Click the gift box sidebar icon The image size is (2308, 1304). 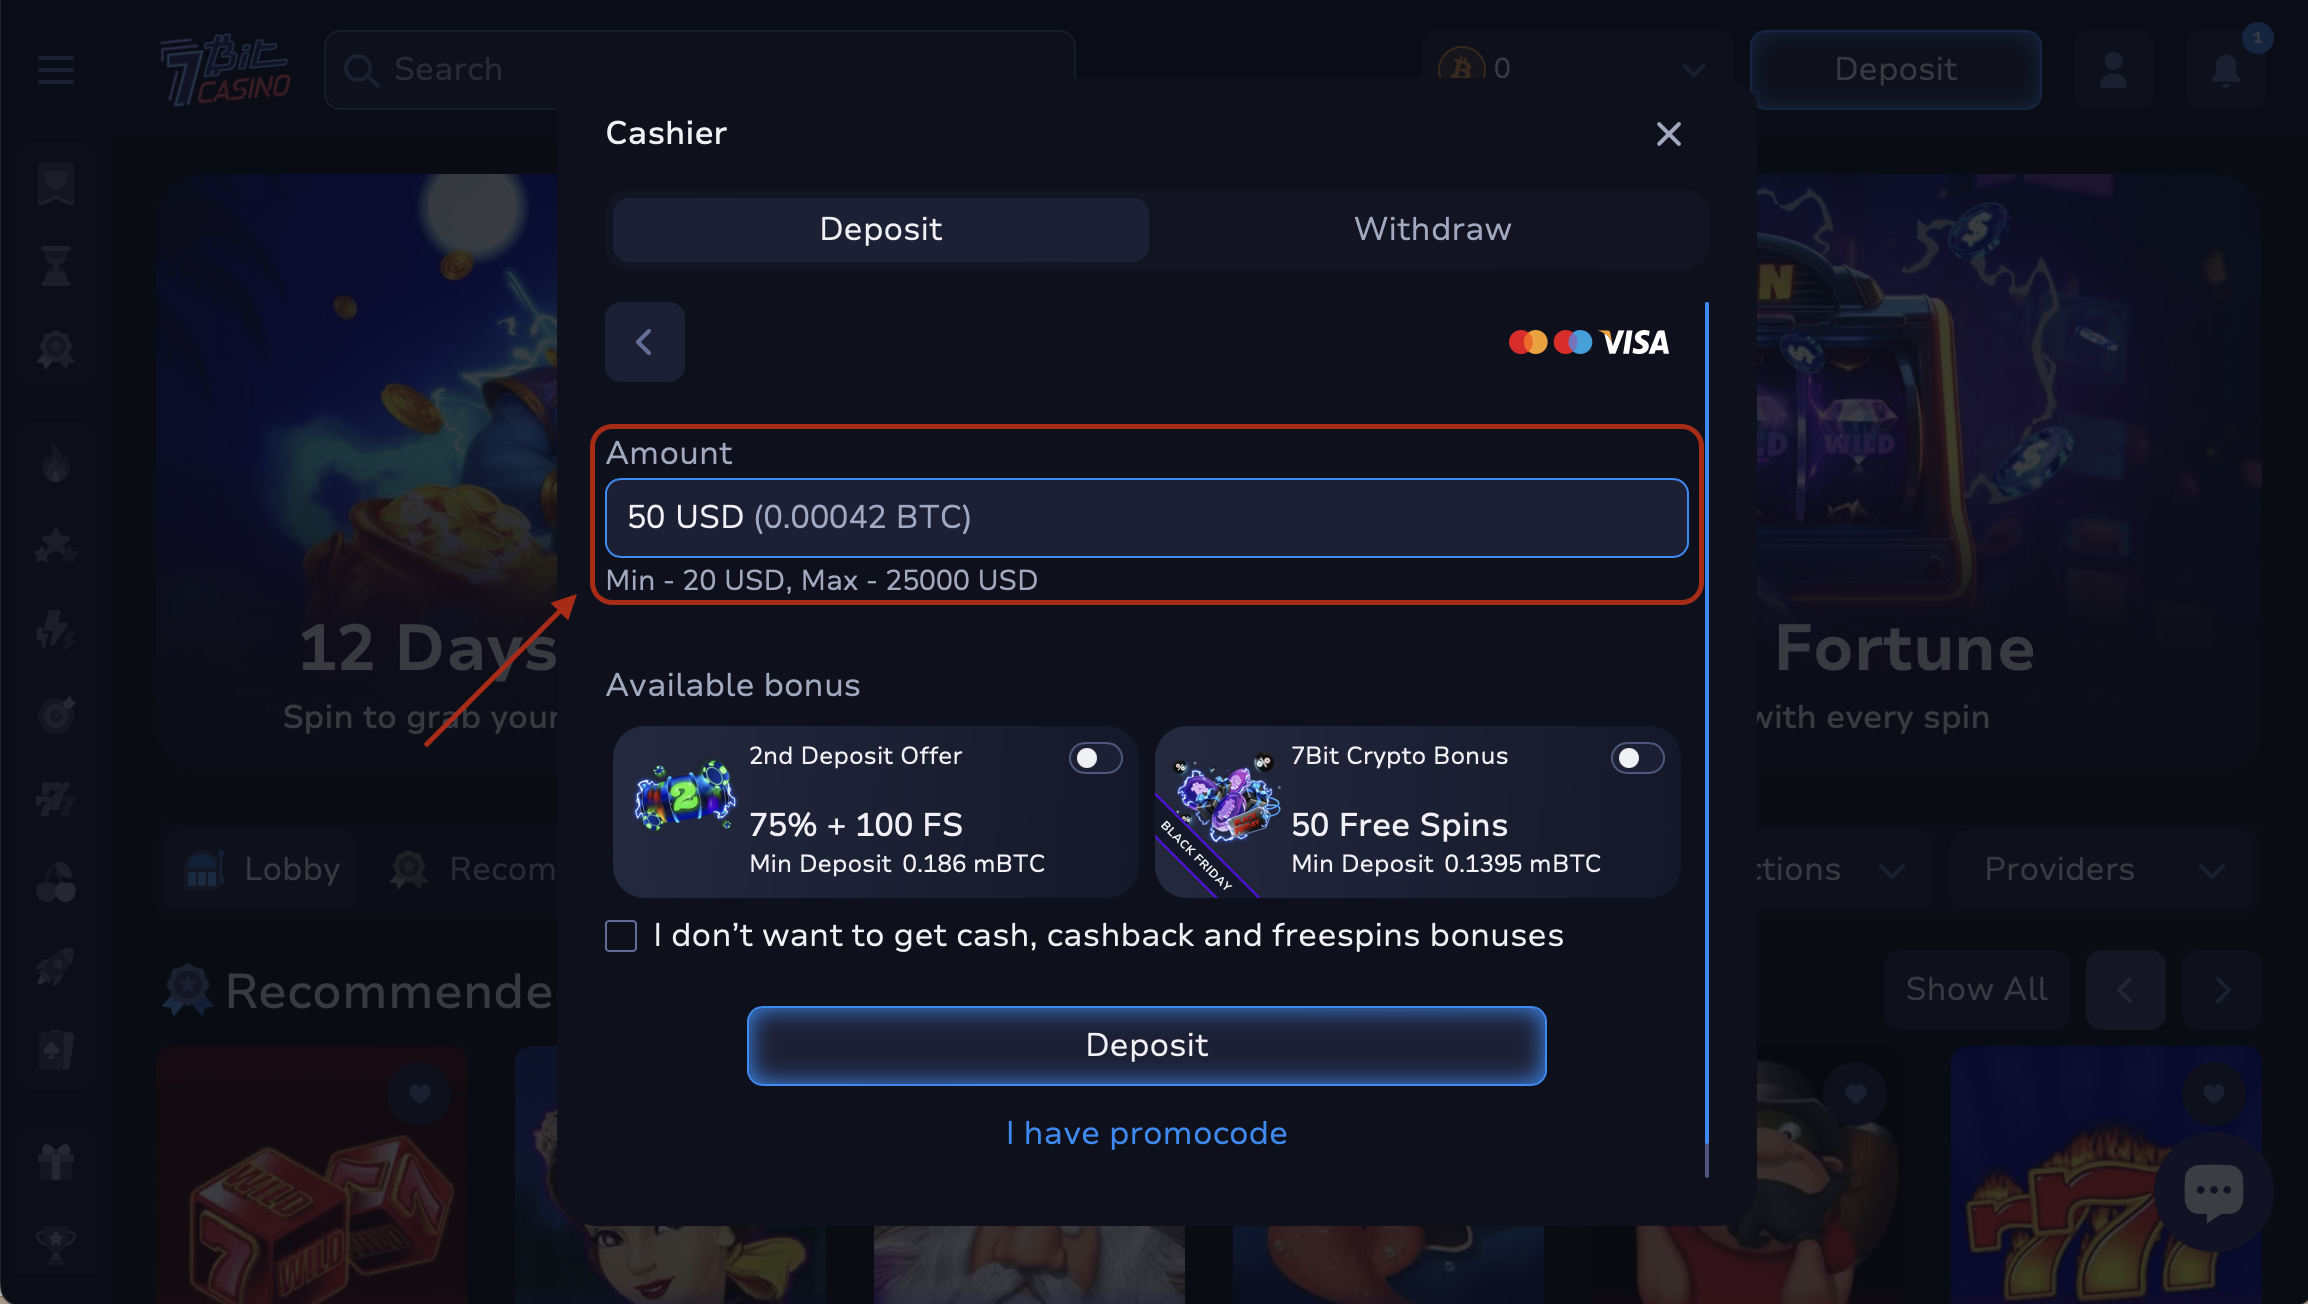click(x=56, y=1163)
